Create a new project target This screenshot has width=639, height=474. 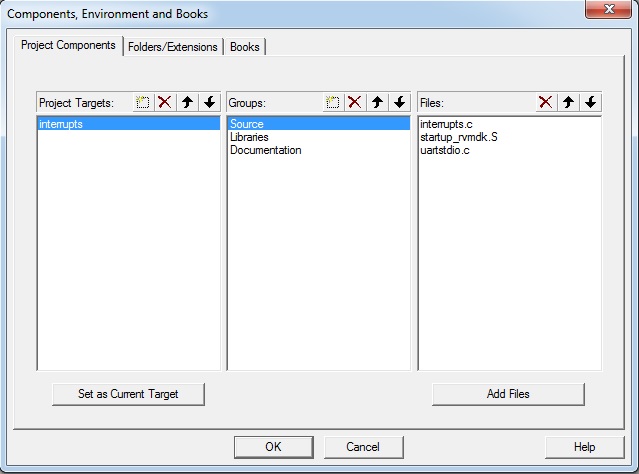point(143,102)
